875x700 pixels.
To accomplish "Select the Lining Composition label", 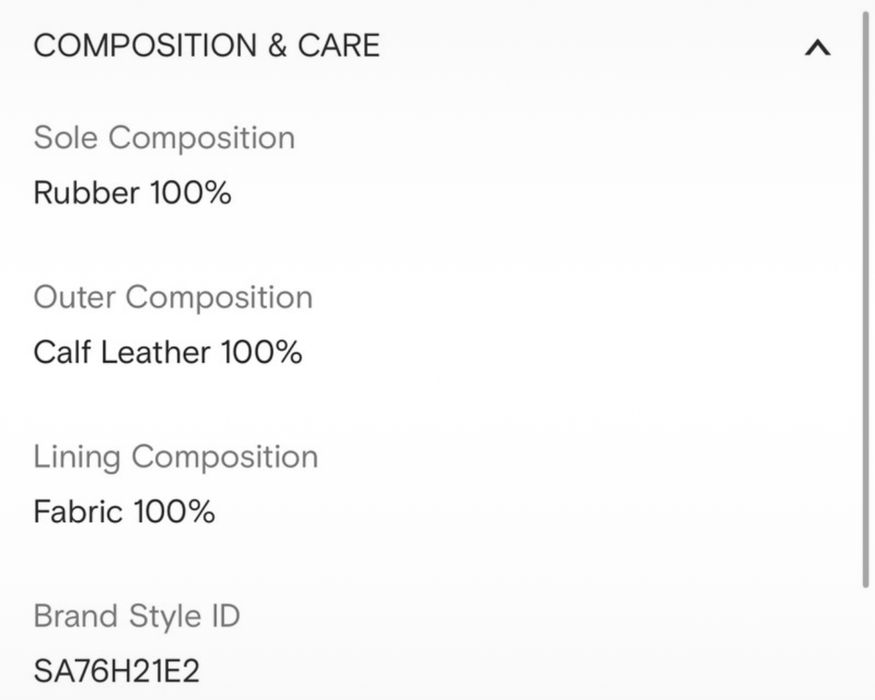I will [x=176, y=457].
